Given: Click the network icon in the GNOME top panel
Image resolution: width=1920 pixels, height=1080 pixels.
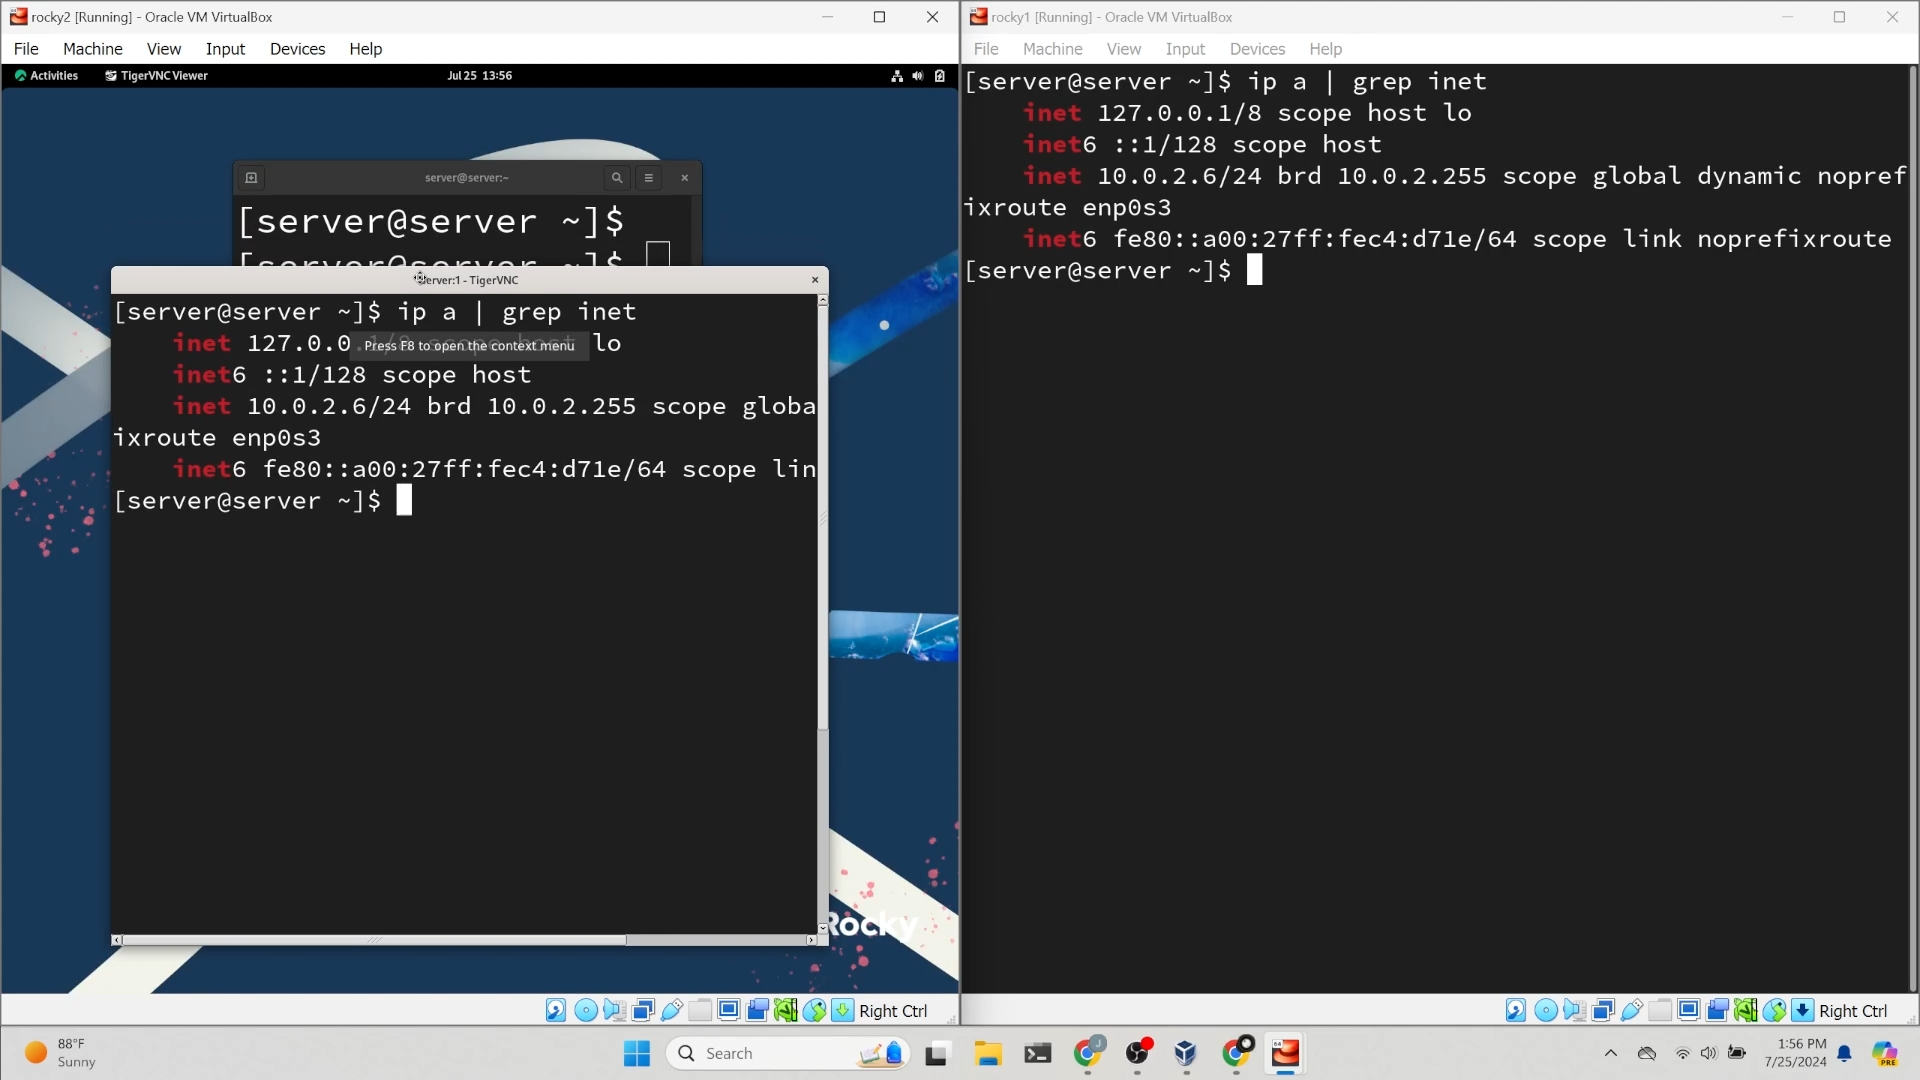Looking at the screenshot, I should click(897, 75).
